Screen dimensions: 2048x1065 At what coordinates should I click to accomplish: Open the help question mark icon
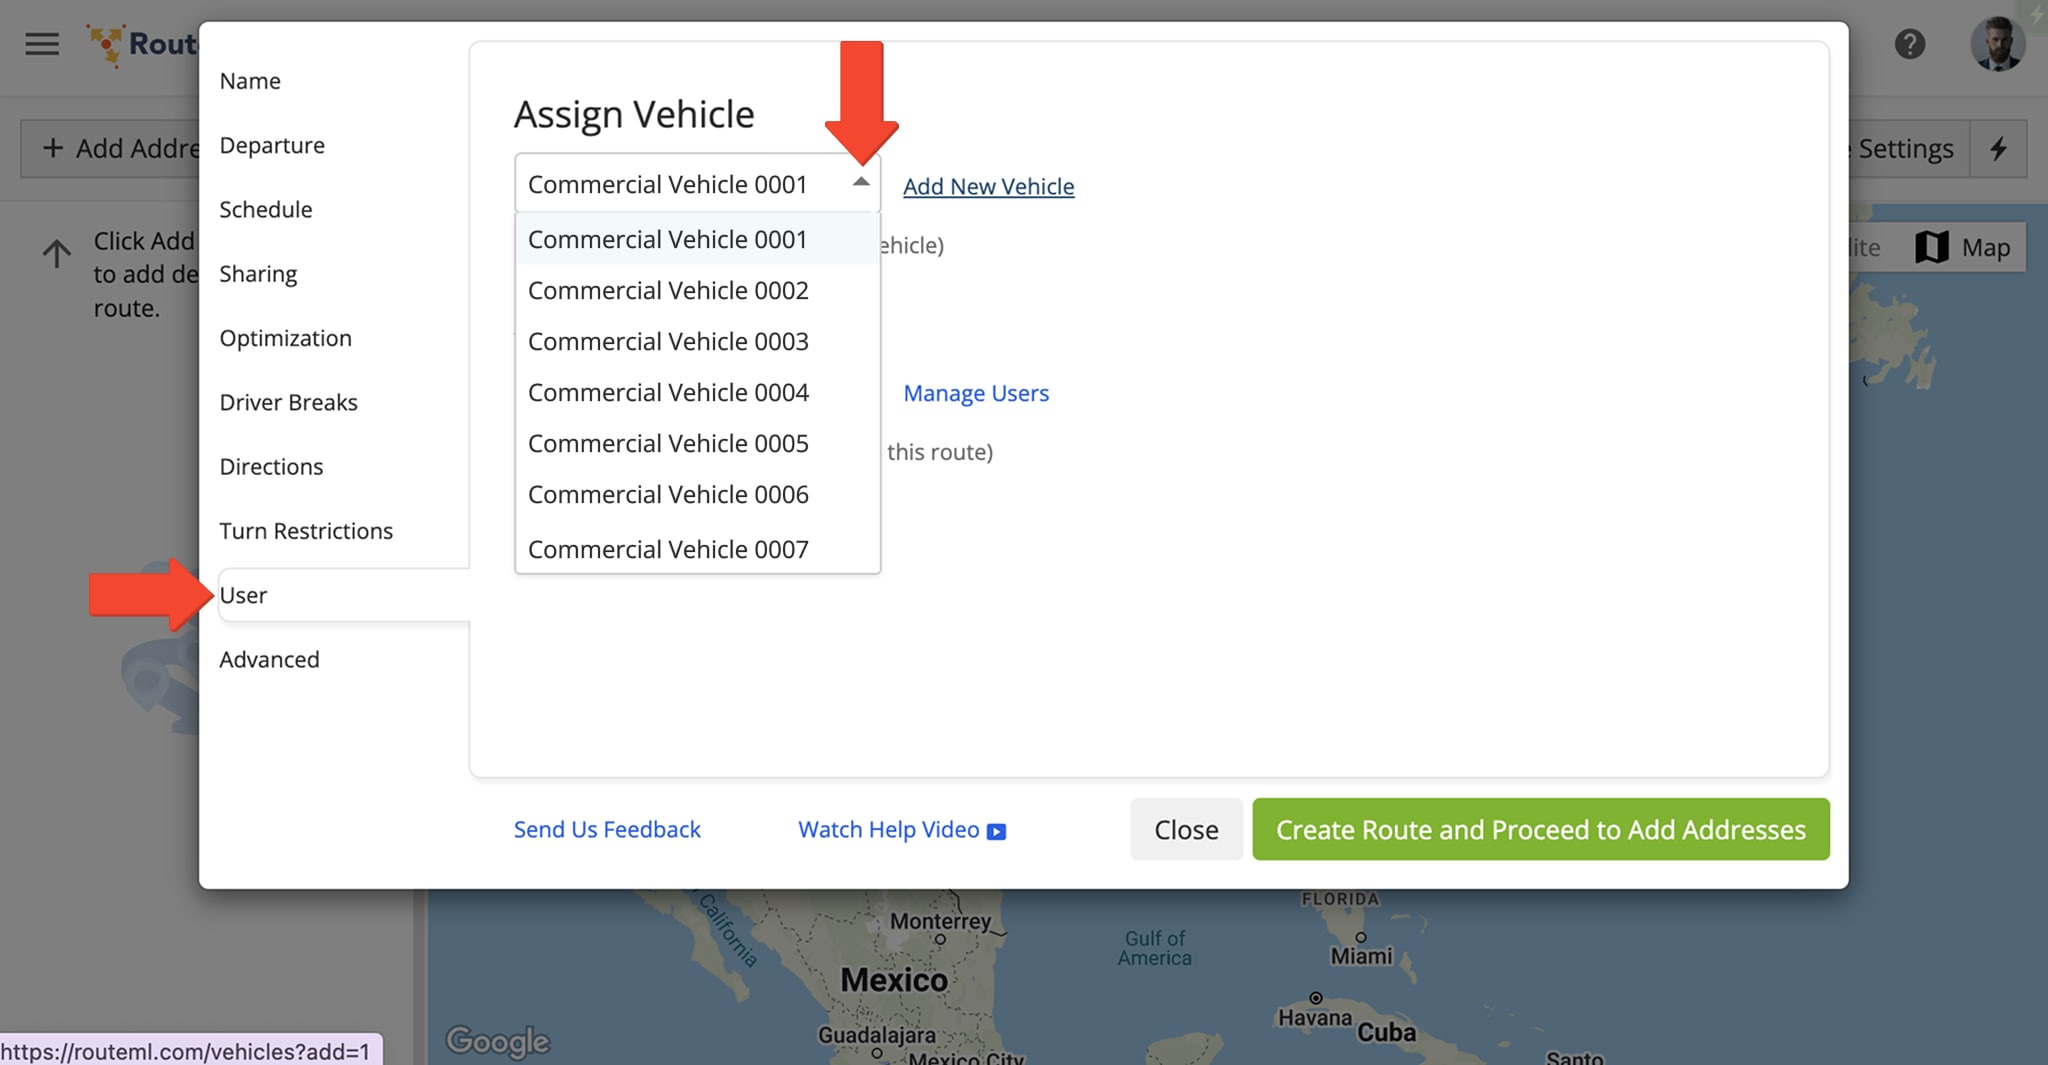(x=1909, y=44)
